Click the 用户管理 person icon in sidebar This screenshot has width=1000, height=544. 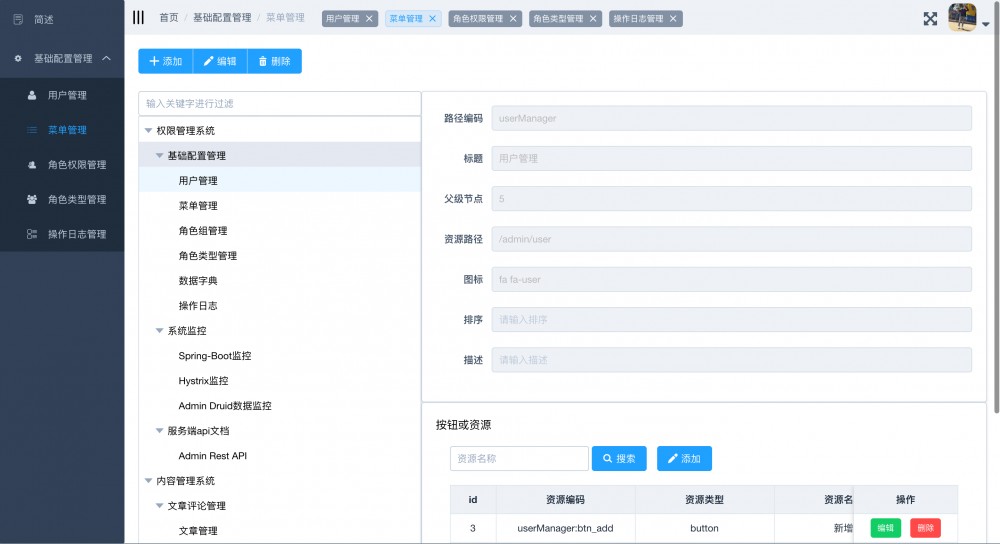pyautogui.click(x=32, y=95)
